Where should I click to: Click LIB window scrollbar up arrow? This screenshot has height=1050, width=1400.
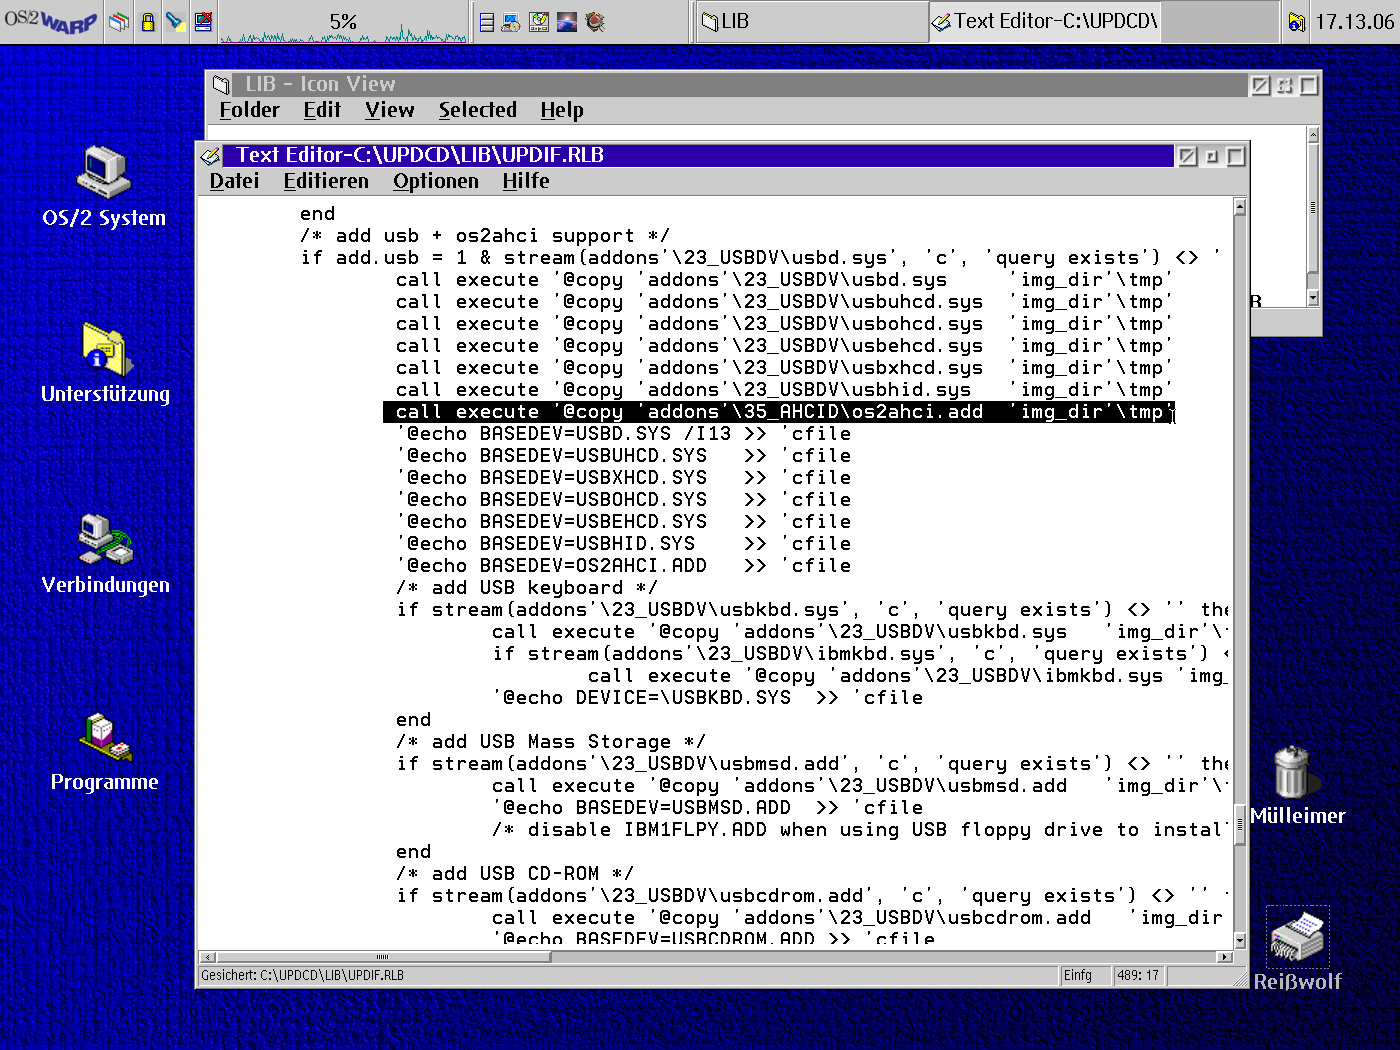(x=1313, y=135)
